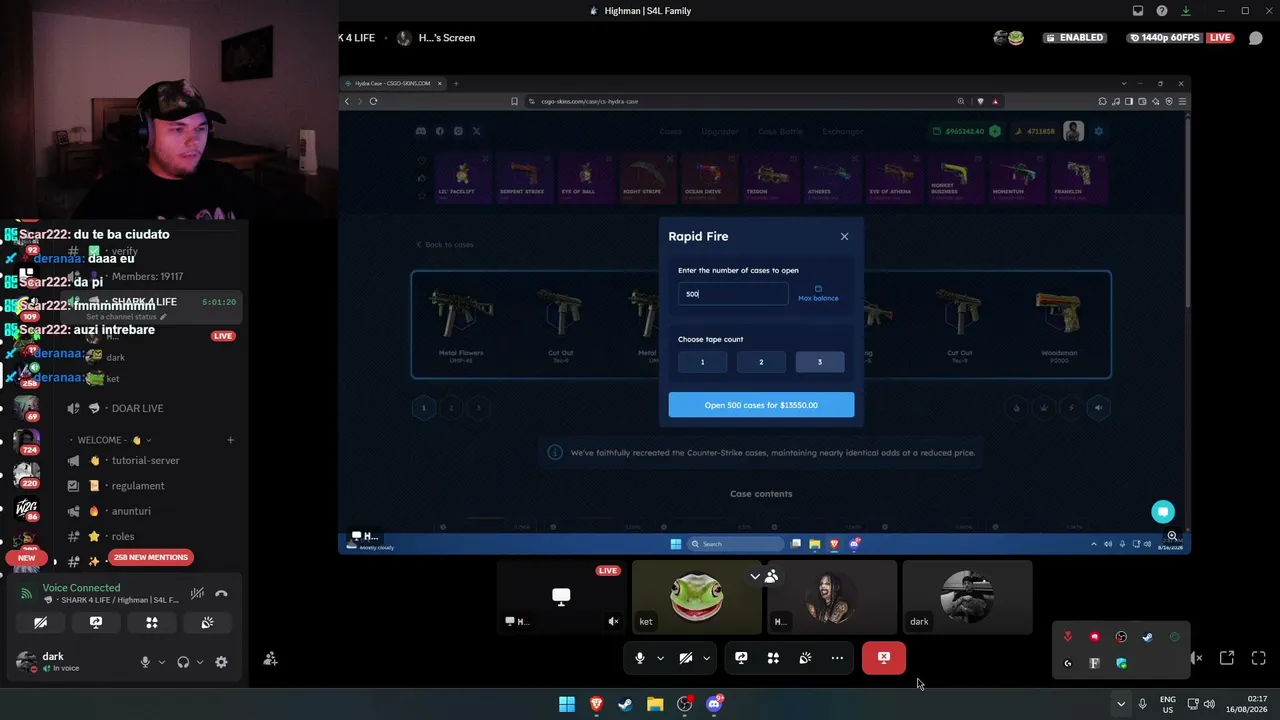Switch ENG US keyboard language

[1168, 704]
